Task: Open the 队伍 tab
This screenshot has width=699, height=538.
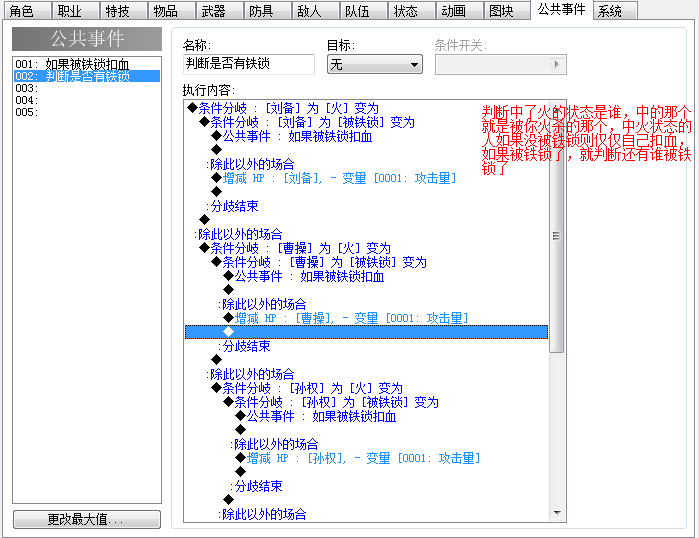Action: pyautogui.click(x=363, y=10)
